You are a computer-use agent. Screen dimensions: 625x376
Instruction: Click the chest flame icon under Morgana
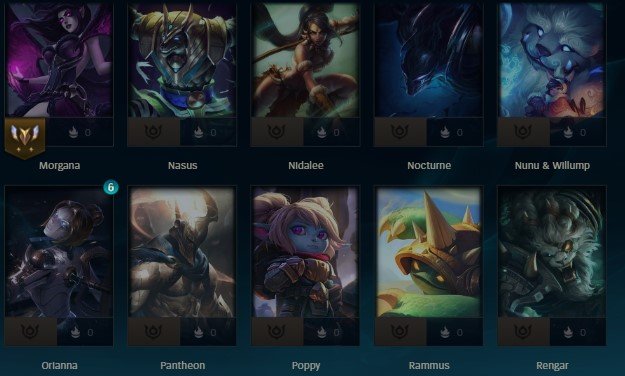coord(73,132)
